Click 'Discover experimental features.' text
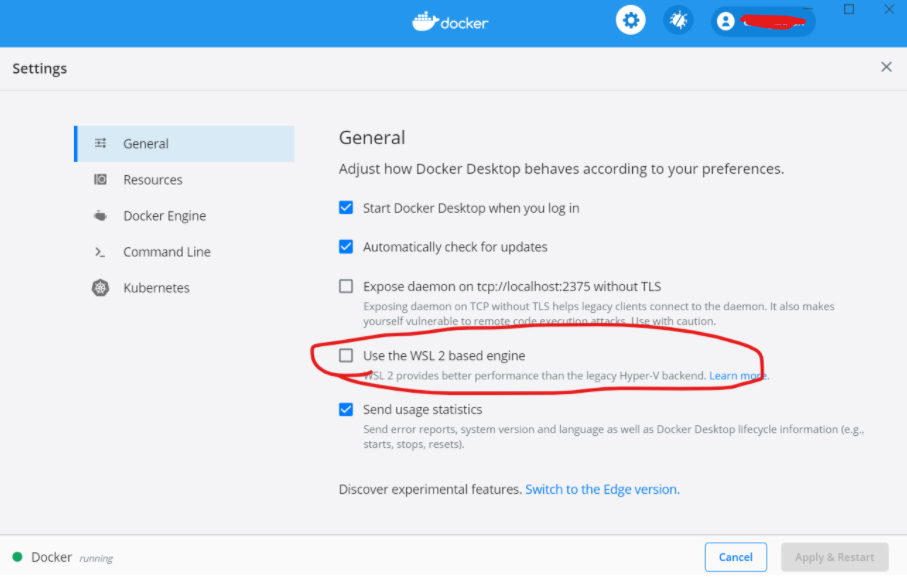The image size is (907, 585). 430,489
